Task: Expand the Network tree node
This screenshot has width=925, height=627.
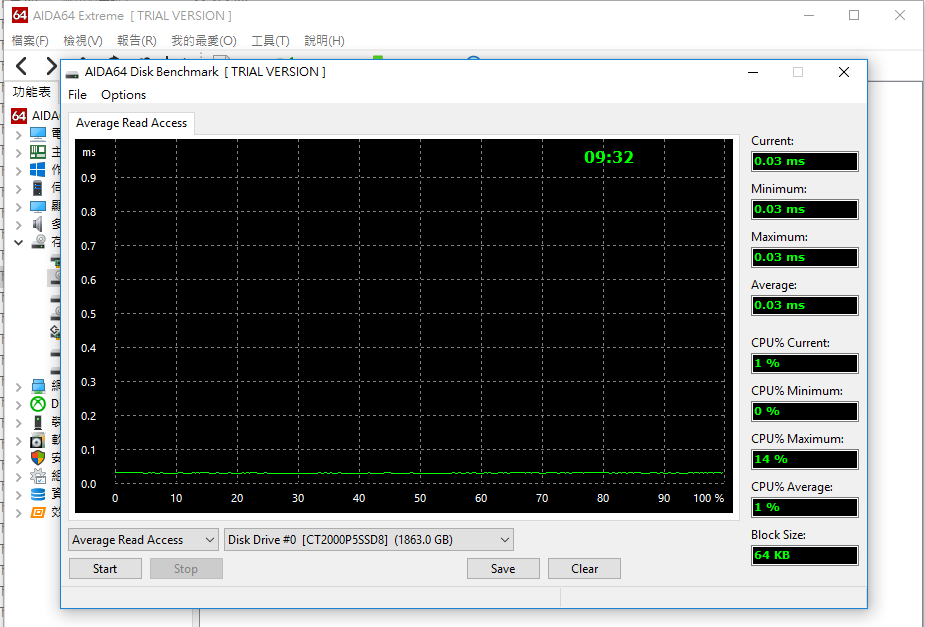Action: (19, 387)
